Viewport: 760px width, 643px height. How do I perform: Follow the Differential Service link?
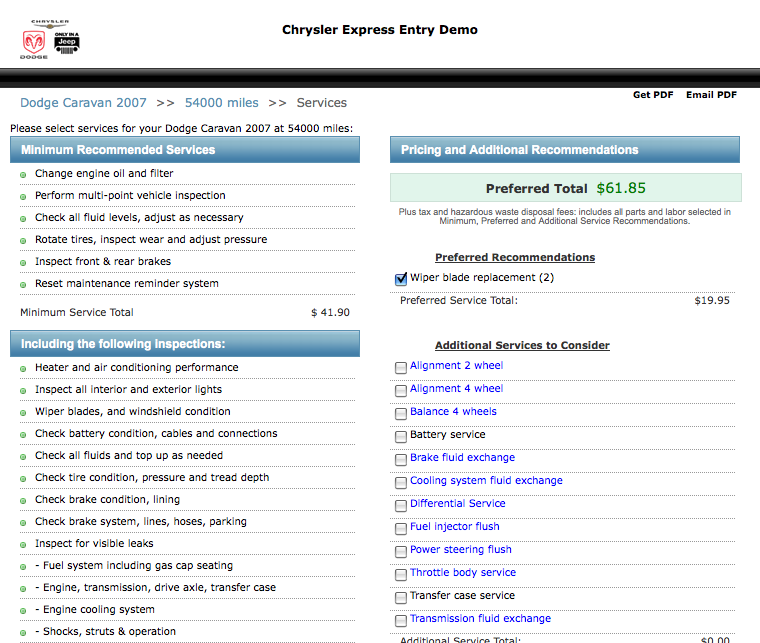click(x=458, y=503)
